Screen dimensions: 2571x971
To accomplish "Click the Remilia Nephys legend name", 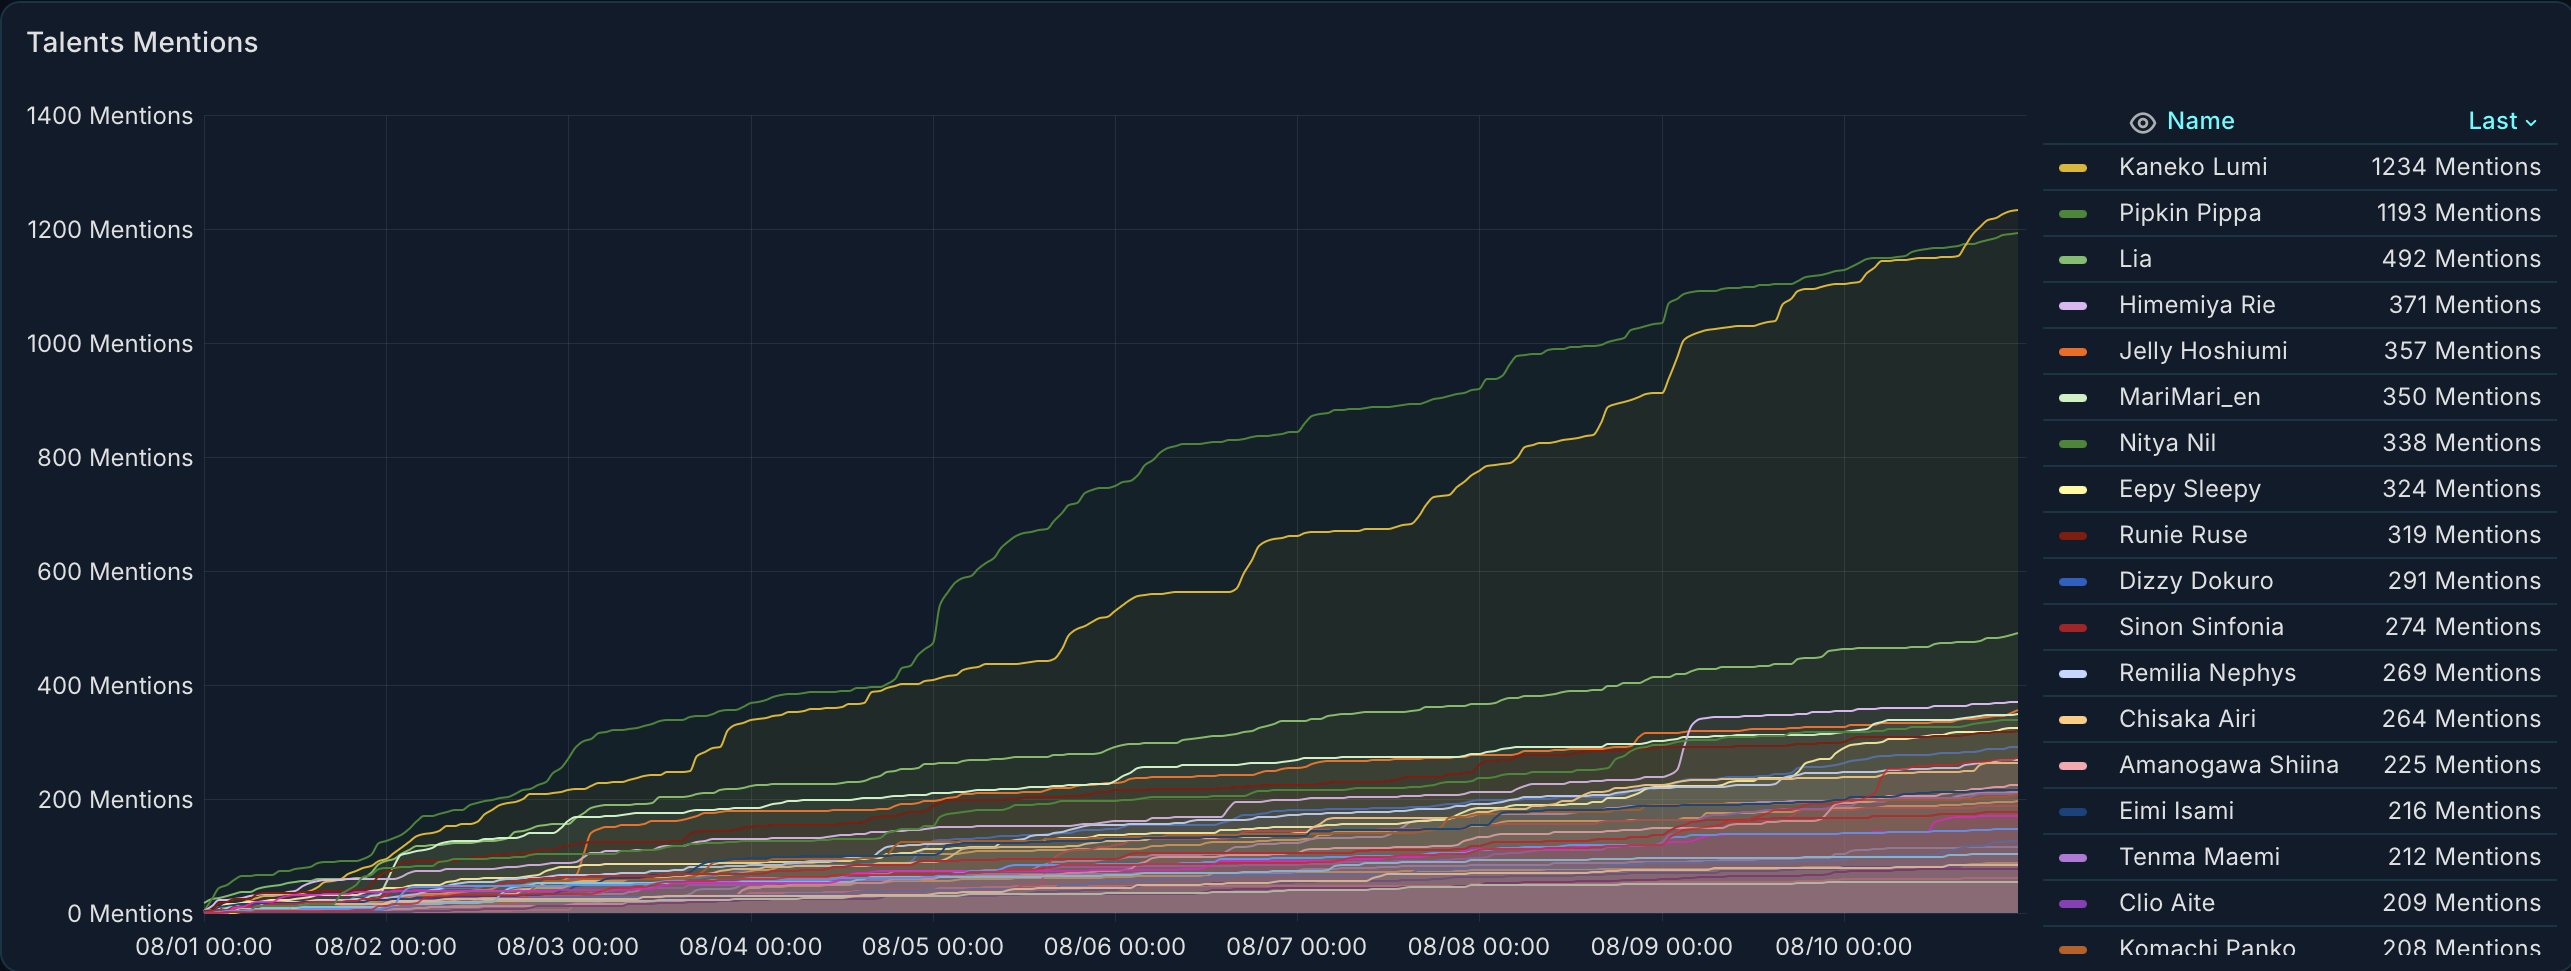I will point(2207,673).
